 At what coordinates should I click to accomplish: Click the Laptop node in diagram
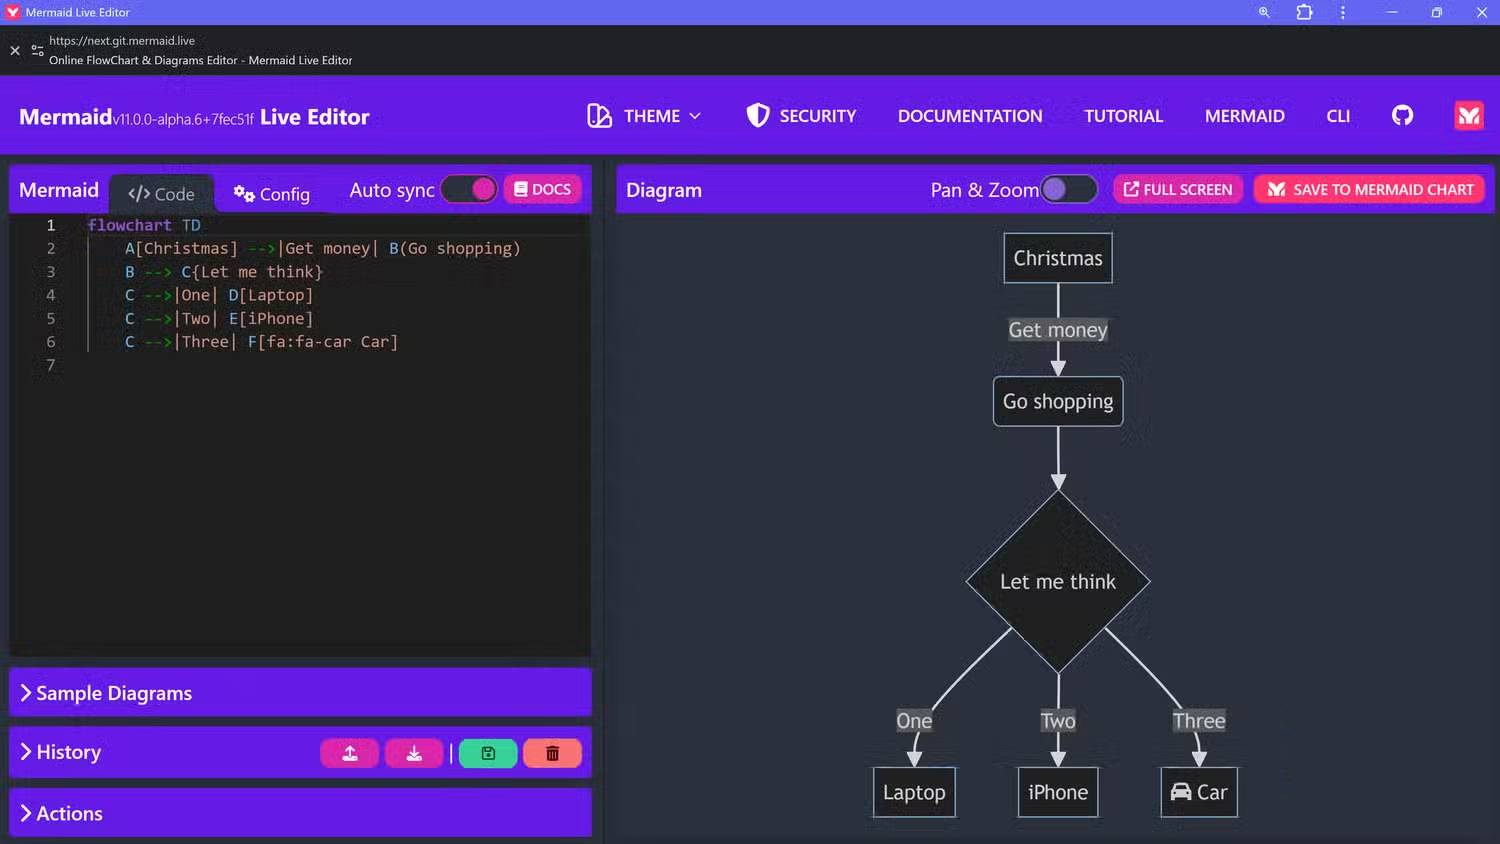point(914,792)
